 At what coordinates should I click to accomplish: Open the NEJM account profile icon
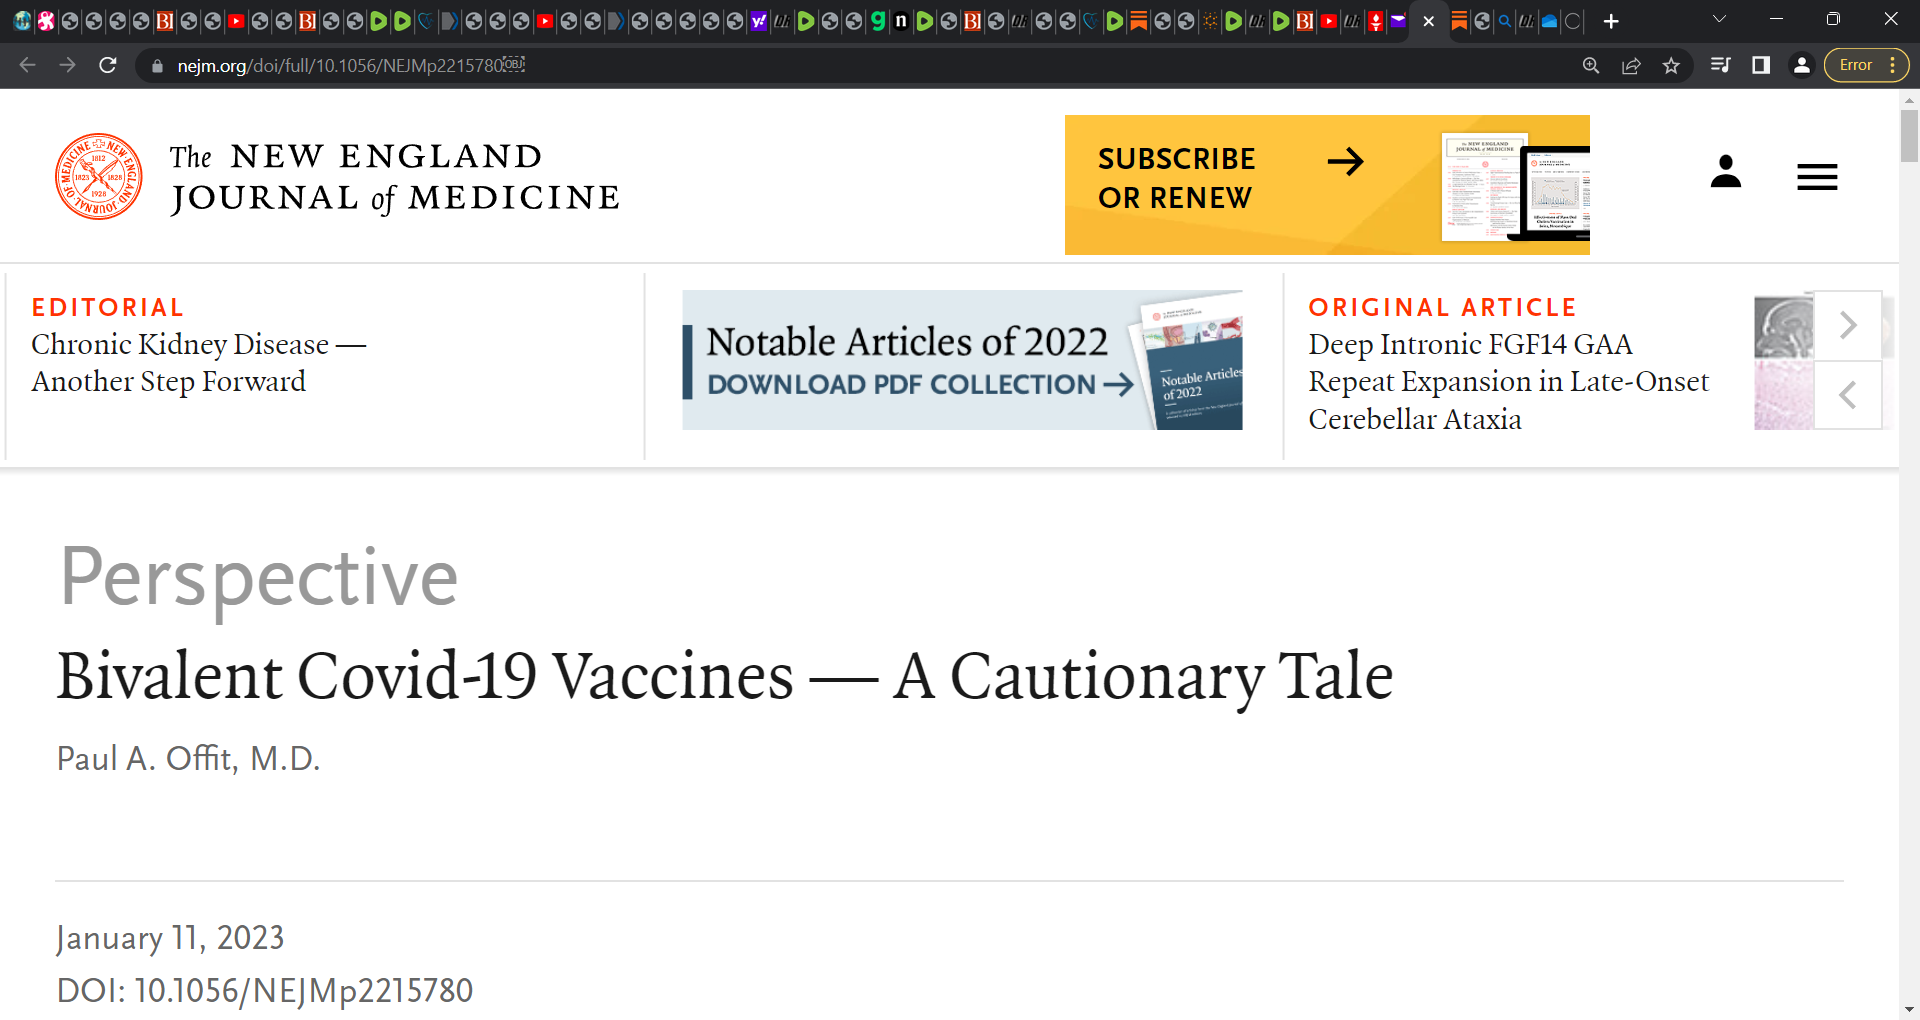coord(1725,172)
